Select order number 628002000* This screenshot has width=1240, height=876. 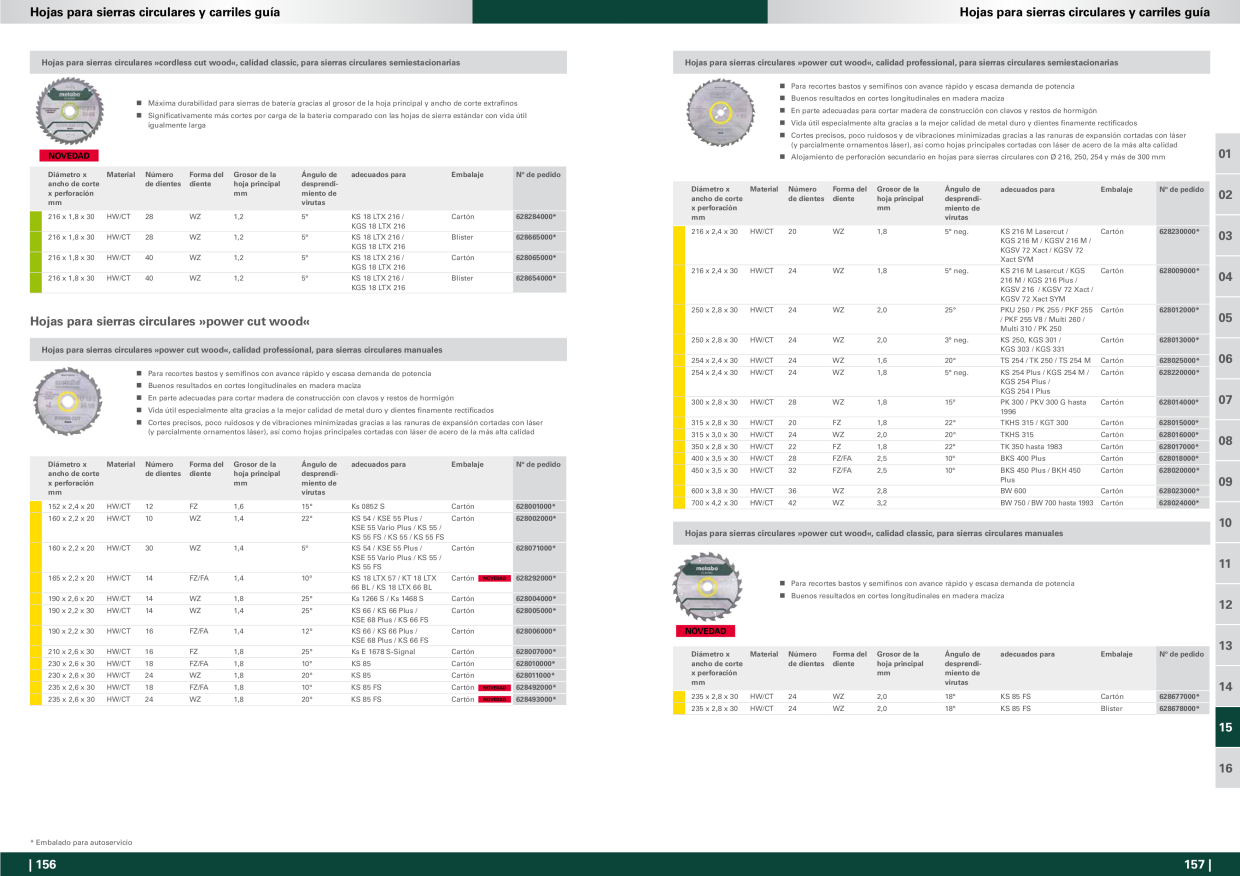pyautogui.click(x=536, y=519)
